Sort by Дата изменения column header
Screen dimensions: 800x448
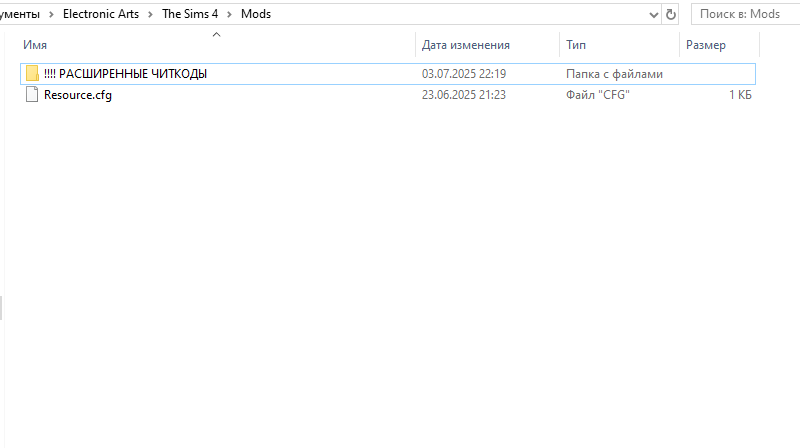tap(465, 45)
